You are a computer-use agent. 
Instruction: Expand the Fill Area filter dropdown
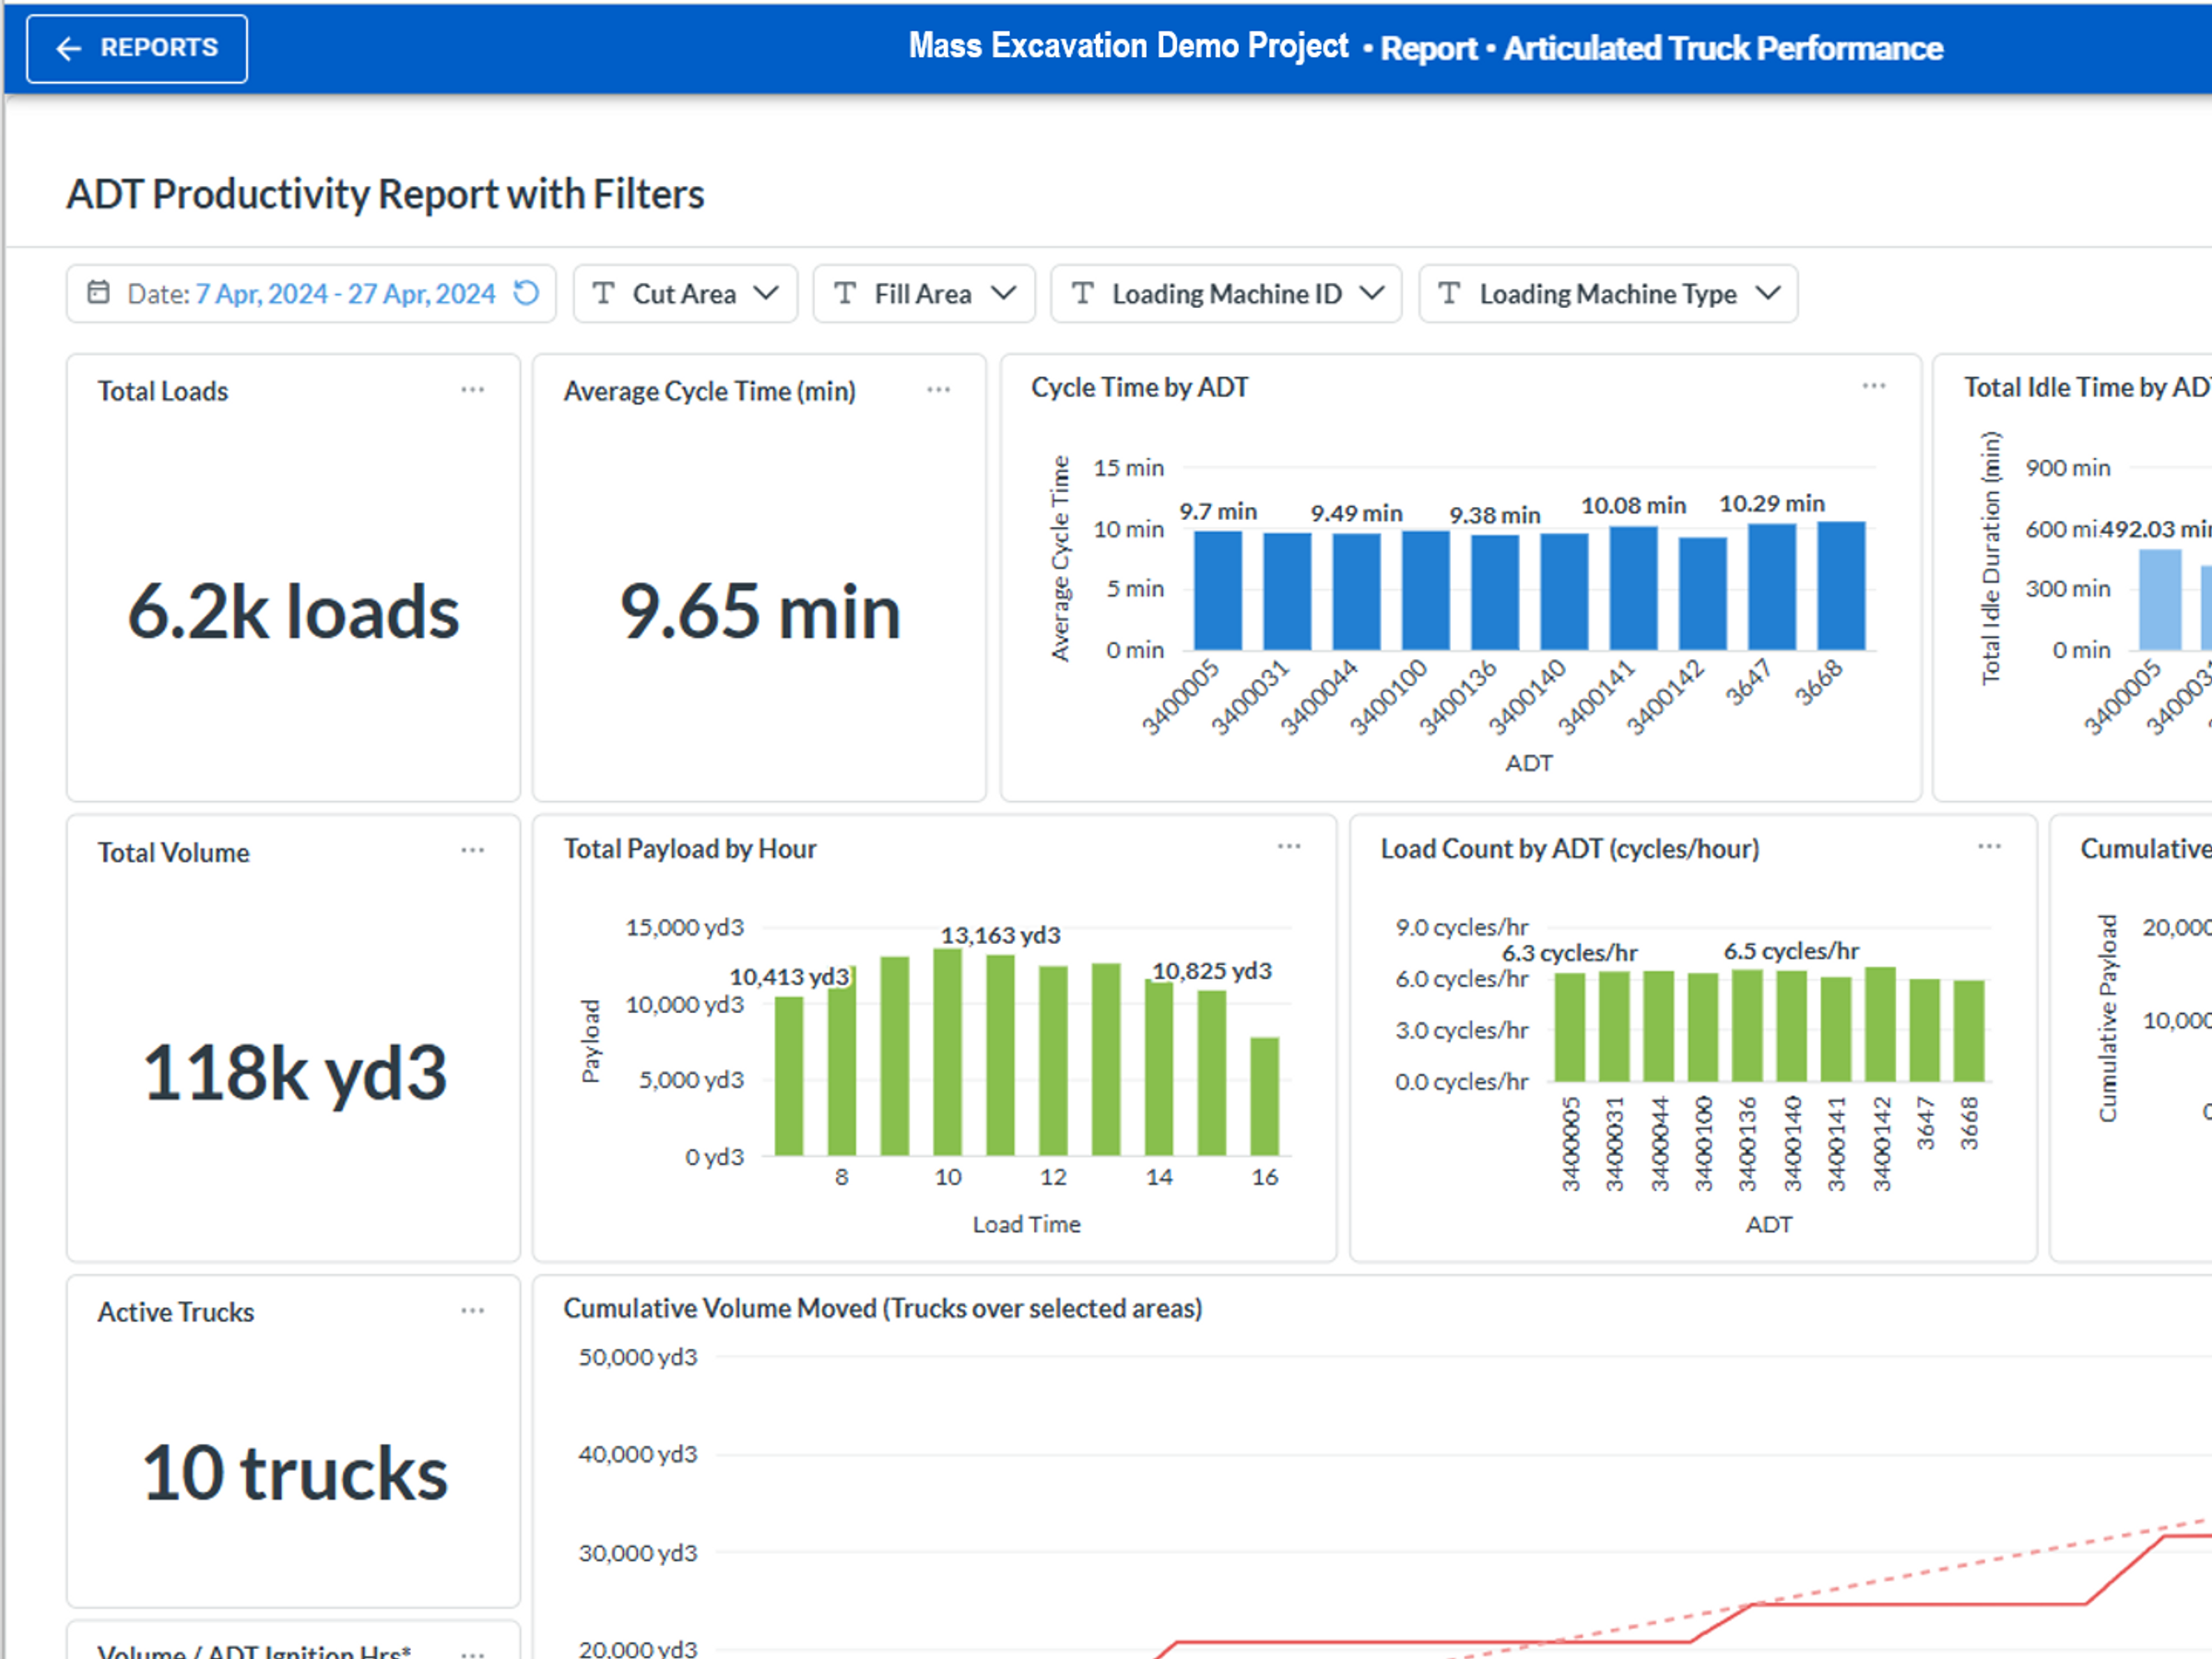[924, 293]
